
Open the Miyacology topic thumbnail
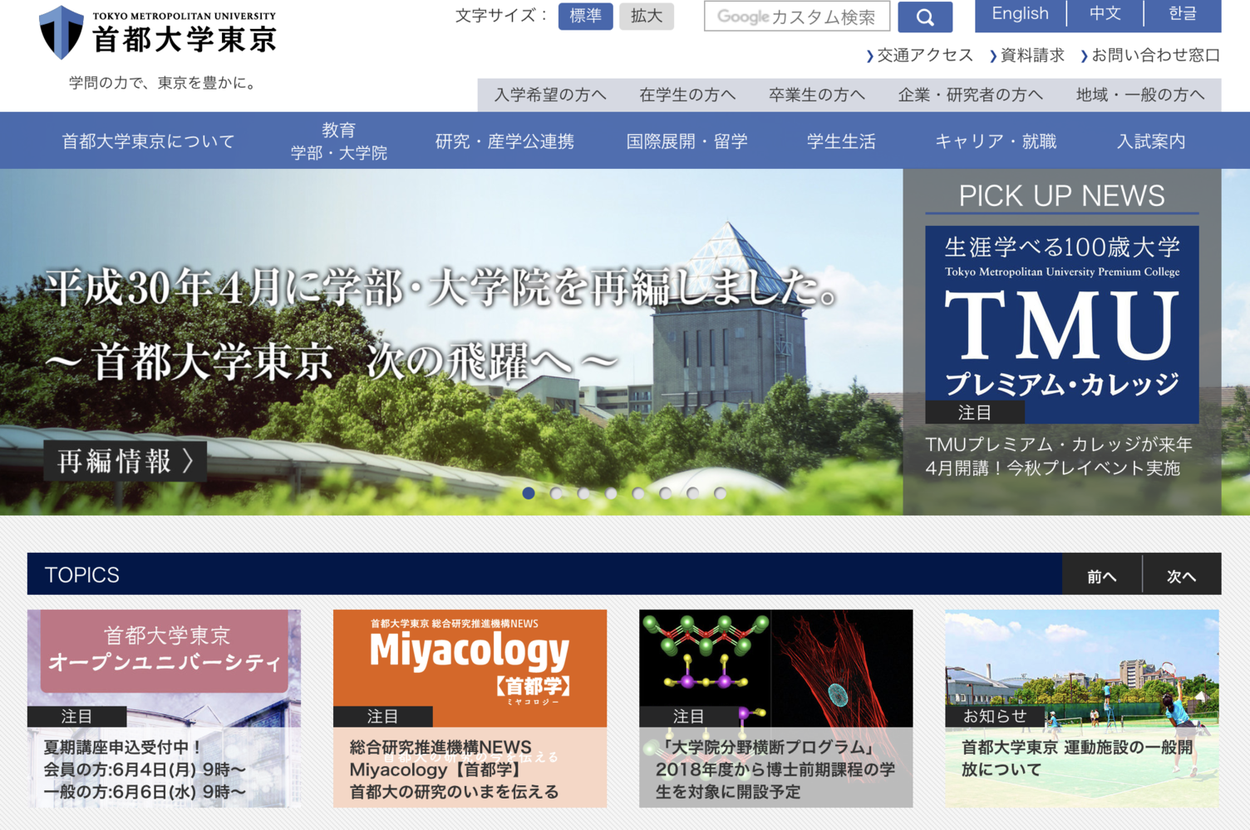point(469,668)
